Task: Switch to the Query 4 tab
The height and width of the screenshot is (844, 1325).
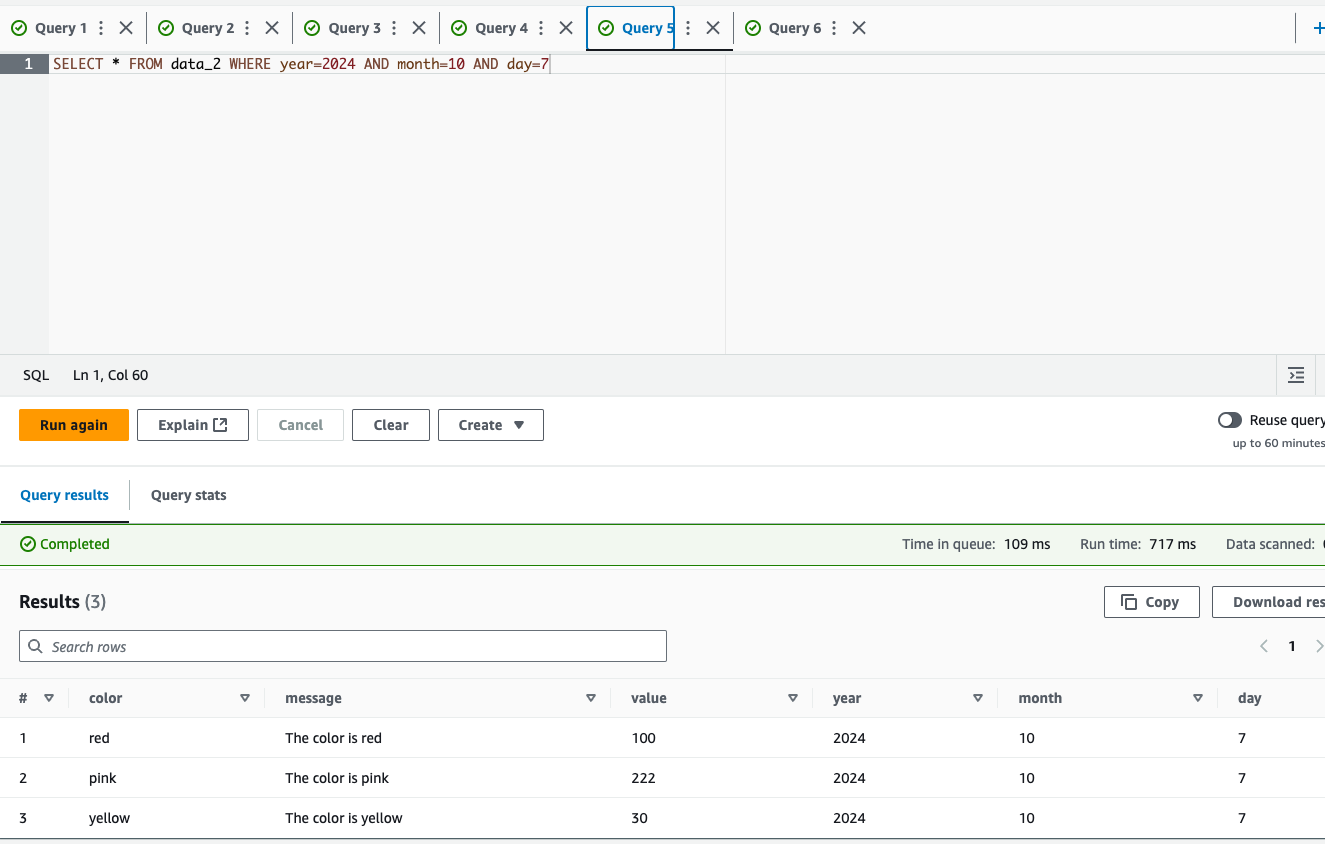Action: [491, 28]
